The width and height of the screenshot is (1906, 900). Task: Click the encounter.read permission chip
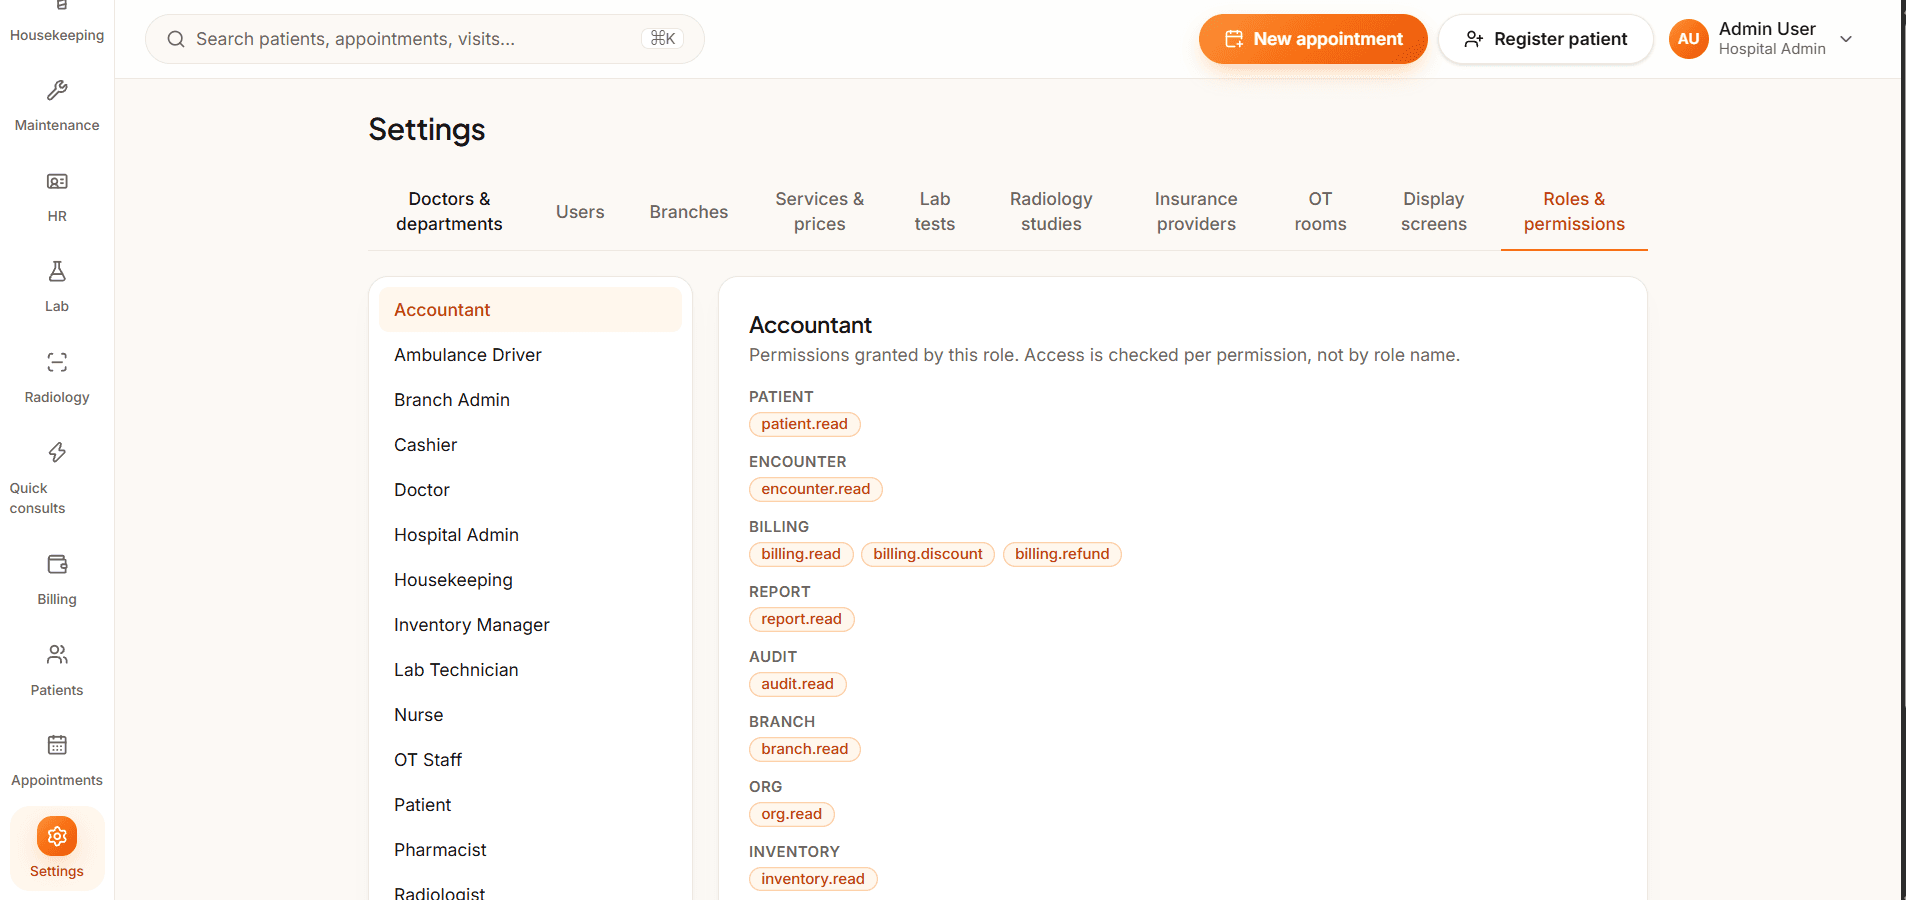click(x=816, y=489)
